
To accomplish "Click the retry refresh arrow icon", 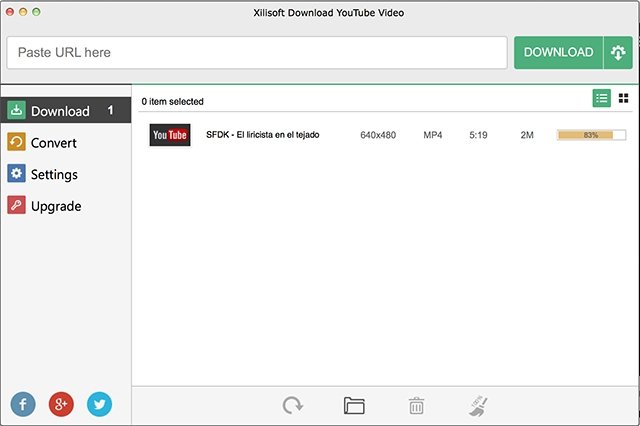I will click(292, 406).
